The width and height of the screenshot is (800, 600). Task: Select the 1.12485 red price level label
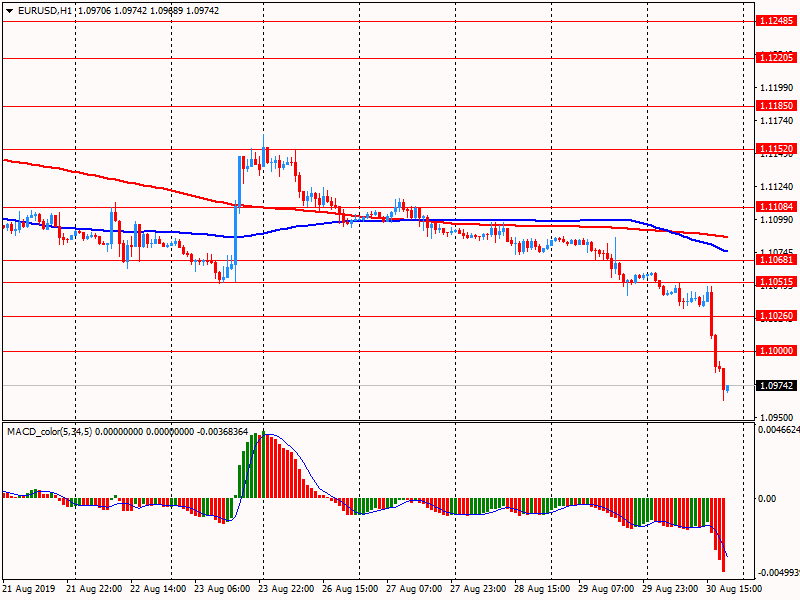(776, 21)
